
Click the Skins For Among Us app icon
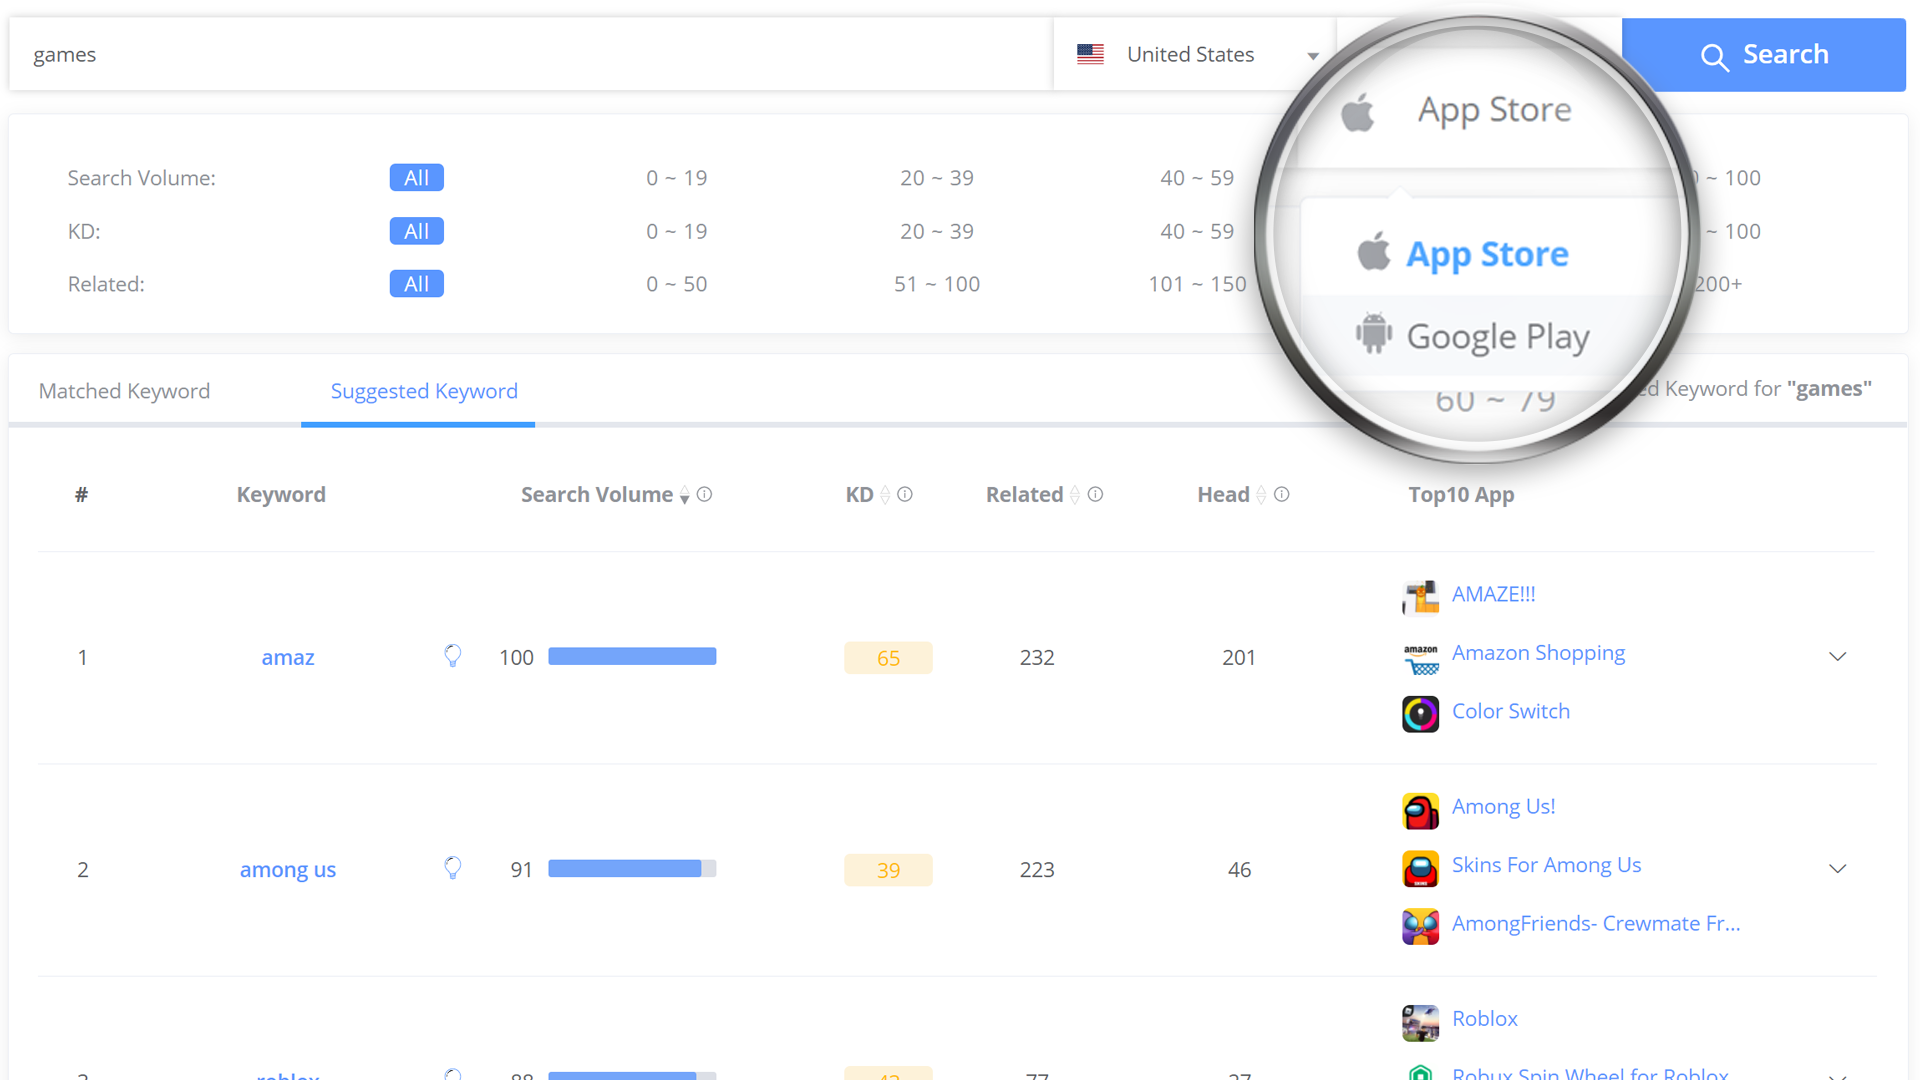pos(1420,869)
